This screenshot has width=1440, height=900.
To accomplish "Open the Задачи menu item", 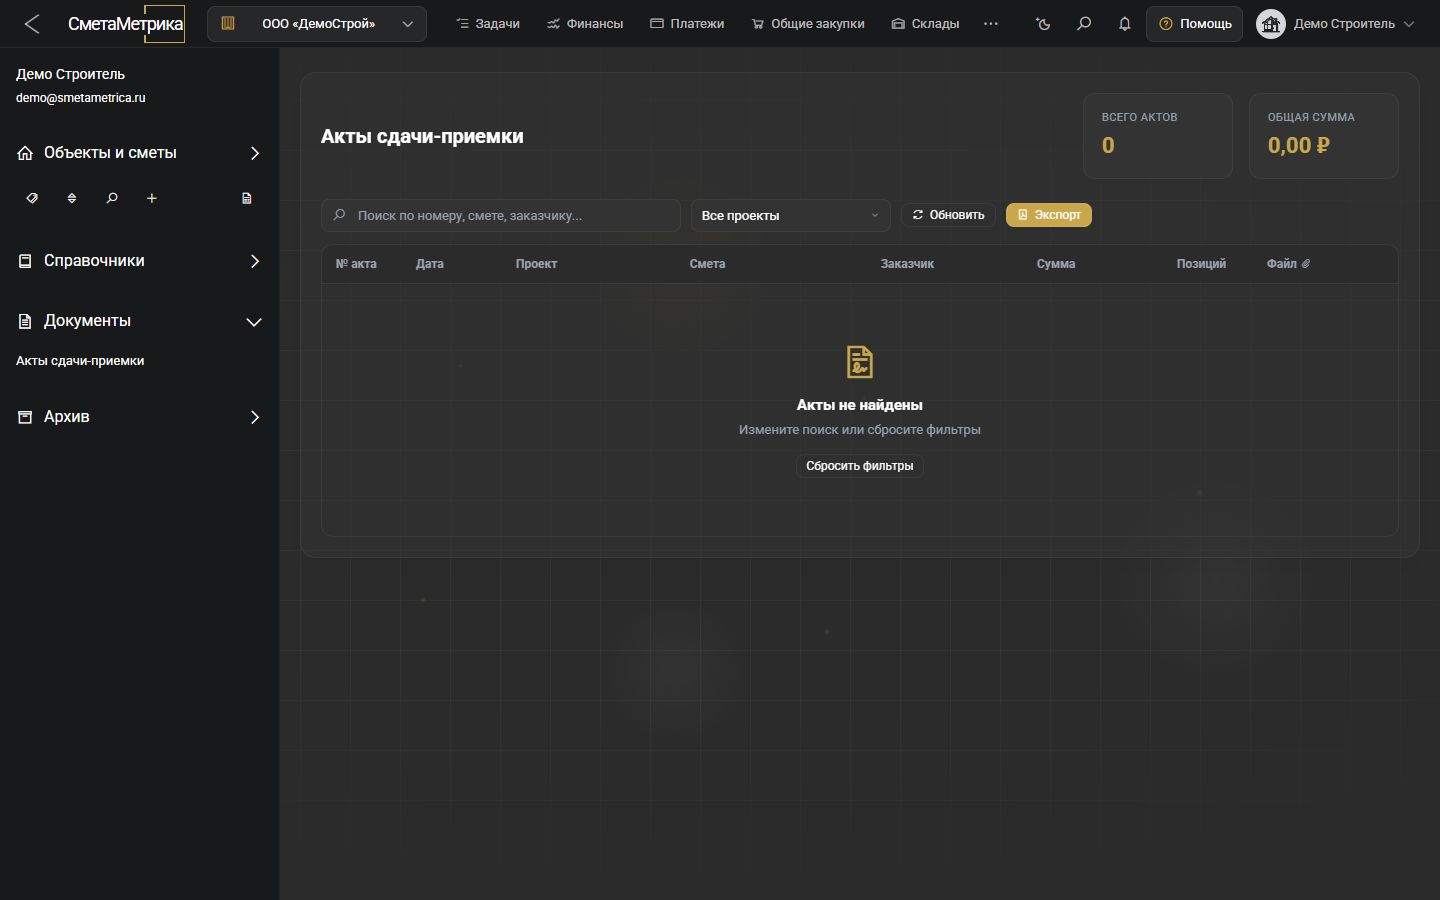I will (x=488, y=24).
